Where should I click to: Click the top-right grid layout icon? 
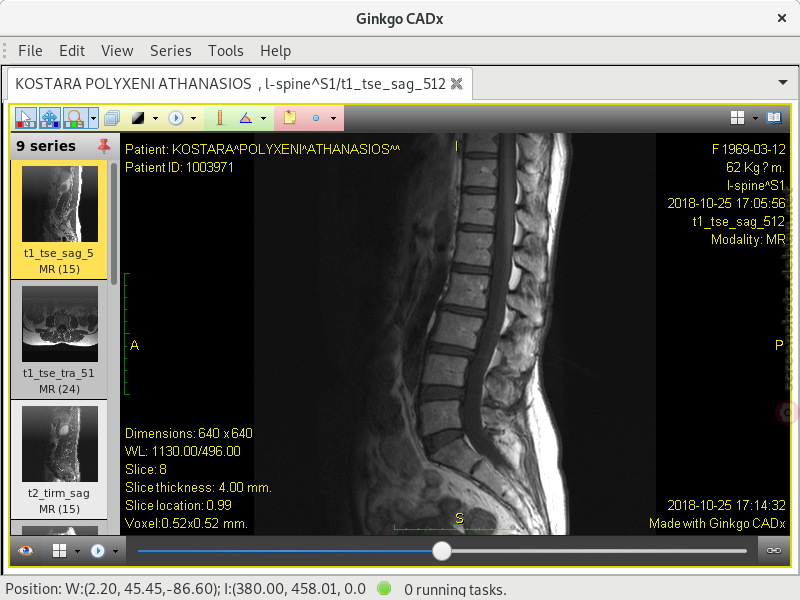coord(737,118)
